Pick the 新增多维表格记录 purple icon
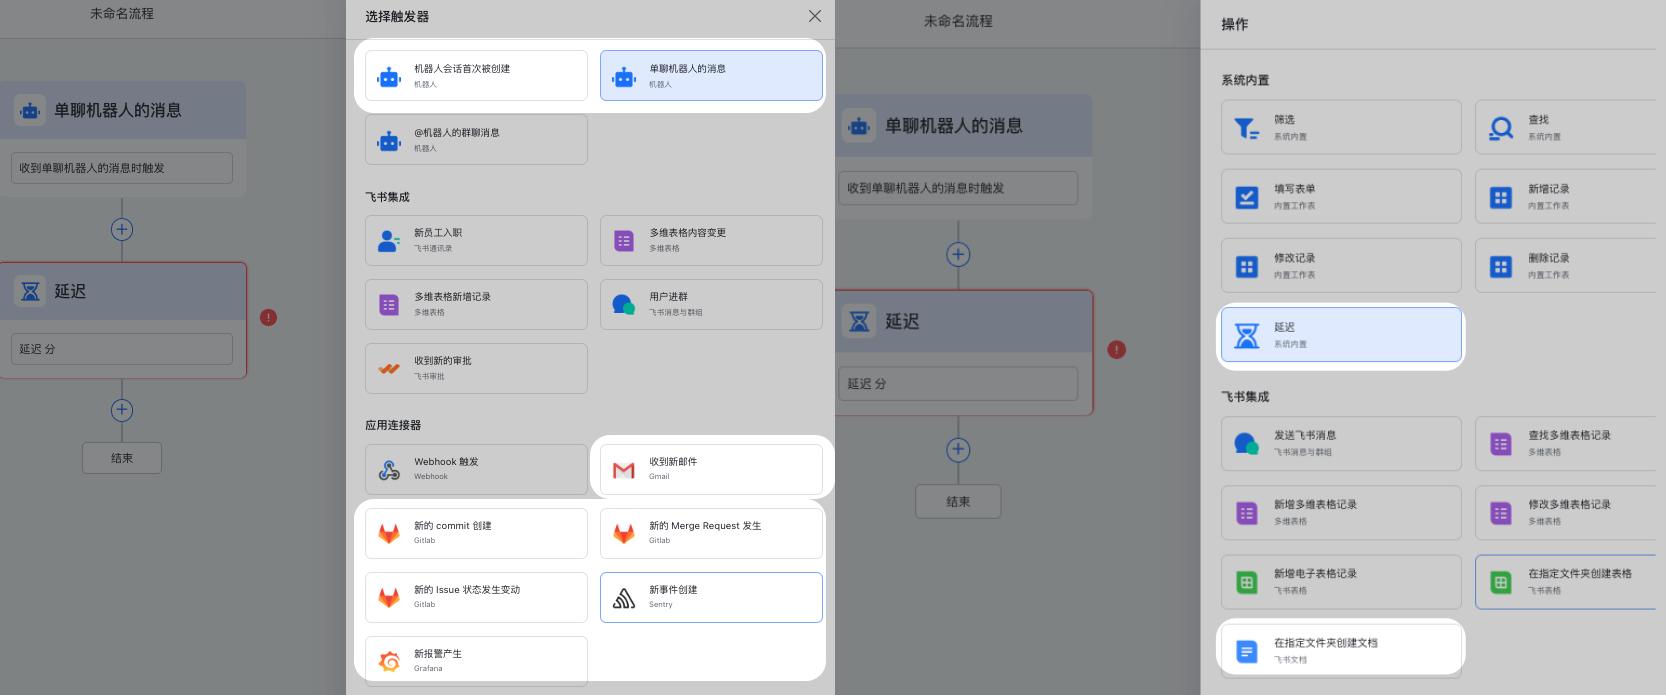Image resolution: width=1666 pixels, height=695 pixels. coord(1247,513)
